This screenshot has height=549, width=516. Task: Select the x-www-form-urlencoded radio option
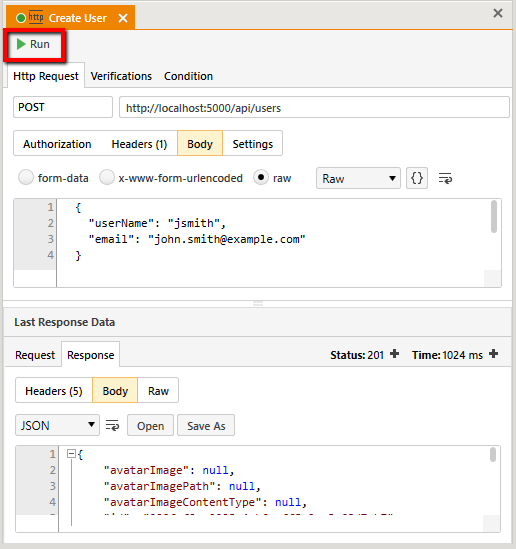107,177
